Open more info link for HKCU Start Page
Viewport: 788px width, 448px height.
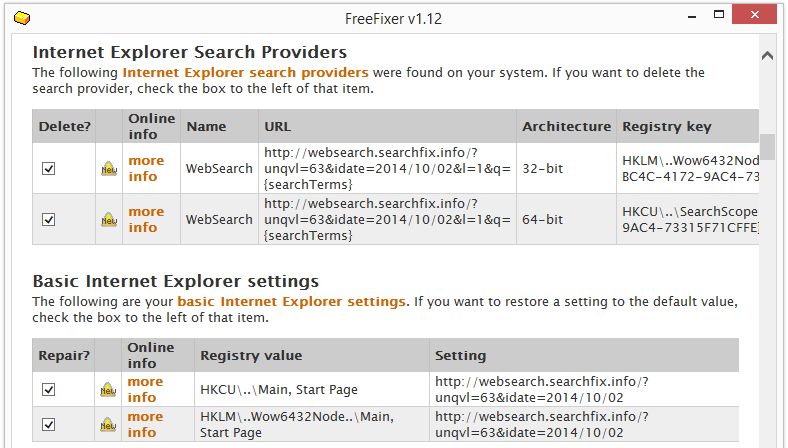[145, 389]
